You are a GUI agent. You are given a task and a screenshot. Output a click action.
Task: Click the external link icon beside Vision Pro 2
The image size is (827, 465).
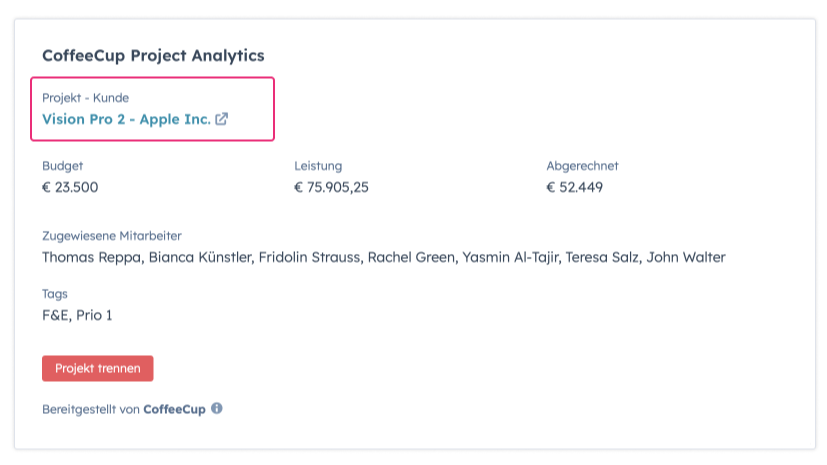pos(222,119)
